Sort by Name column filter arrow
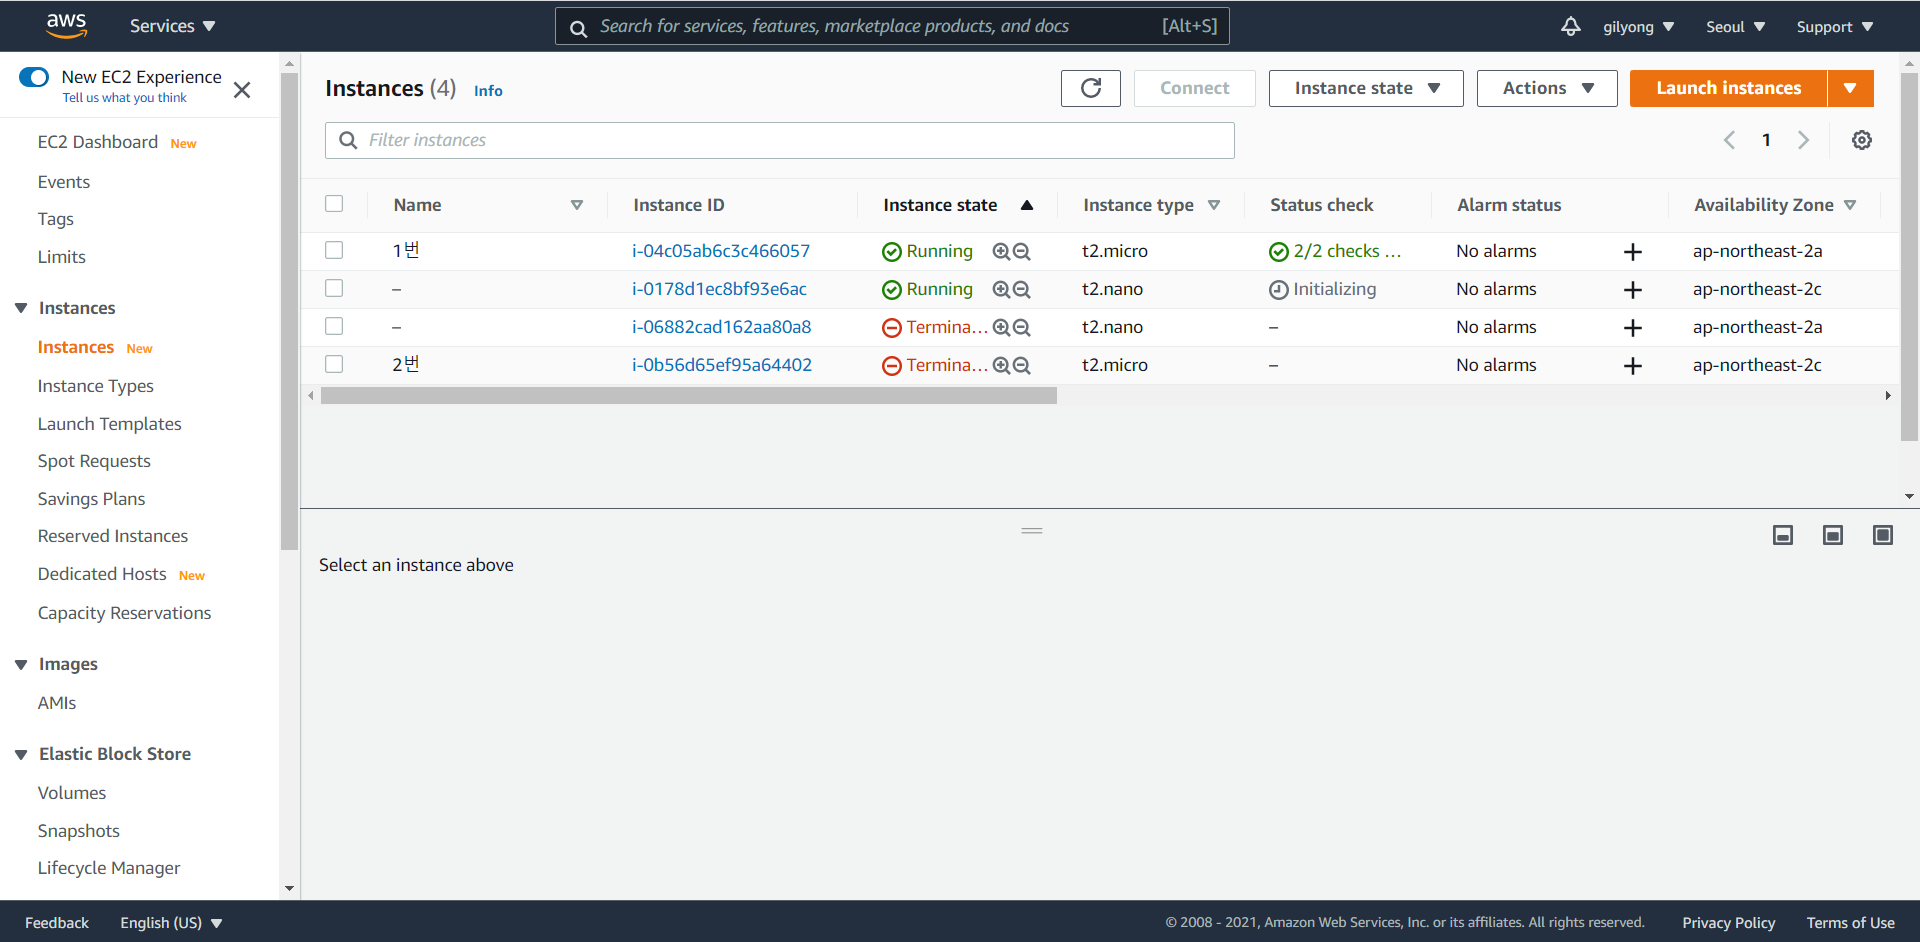The height and width of the screenshot is (942, 1920). pyautogui.click(x=577, y=205)
